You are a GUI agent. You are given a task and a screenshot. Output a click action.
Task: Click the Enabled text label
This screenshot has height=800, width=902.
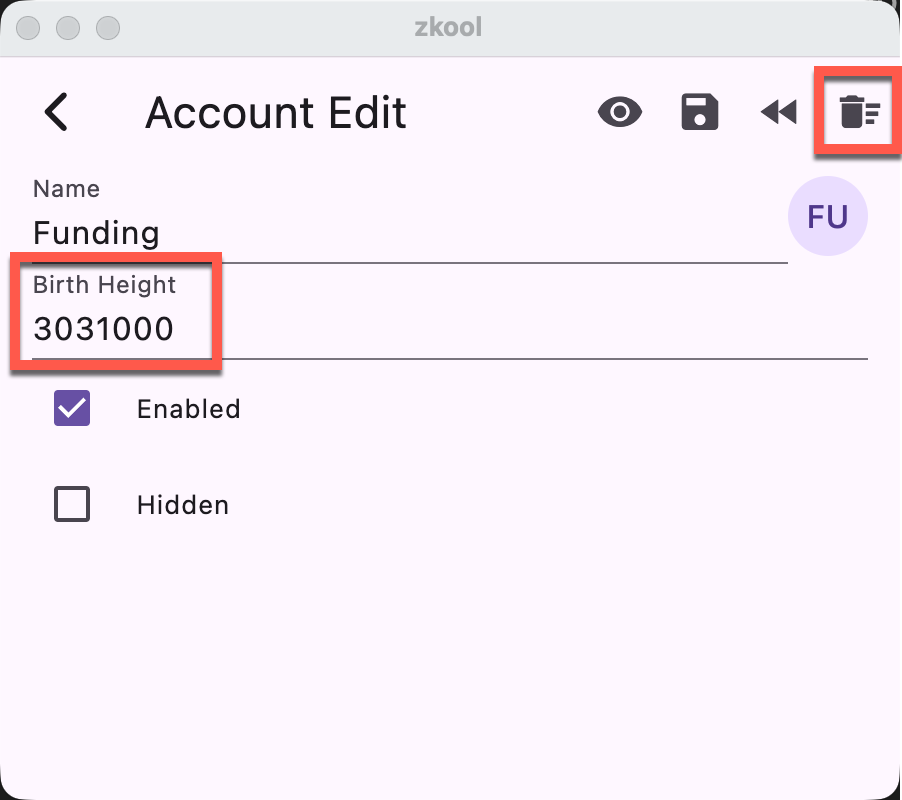tap(189, 409)
